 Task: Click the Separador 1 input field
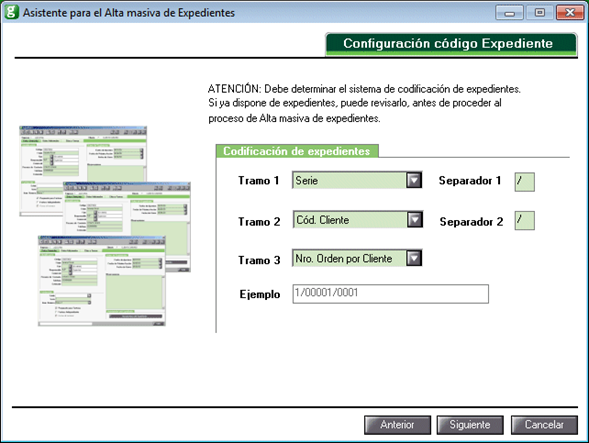click(x=524, y=182)
